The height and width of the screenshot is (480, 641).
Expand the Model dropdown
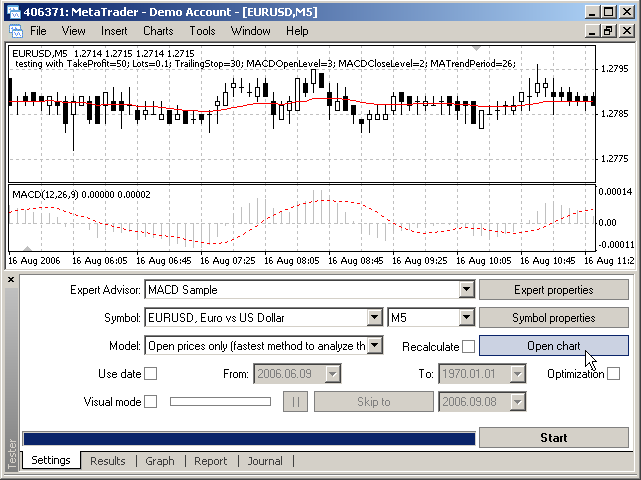point(374,345)
